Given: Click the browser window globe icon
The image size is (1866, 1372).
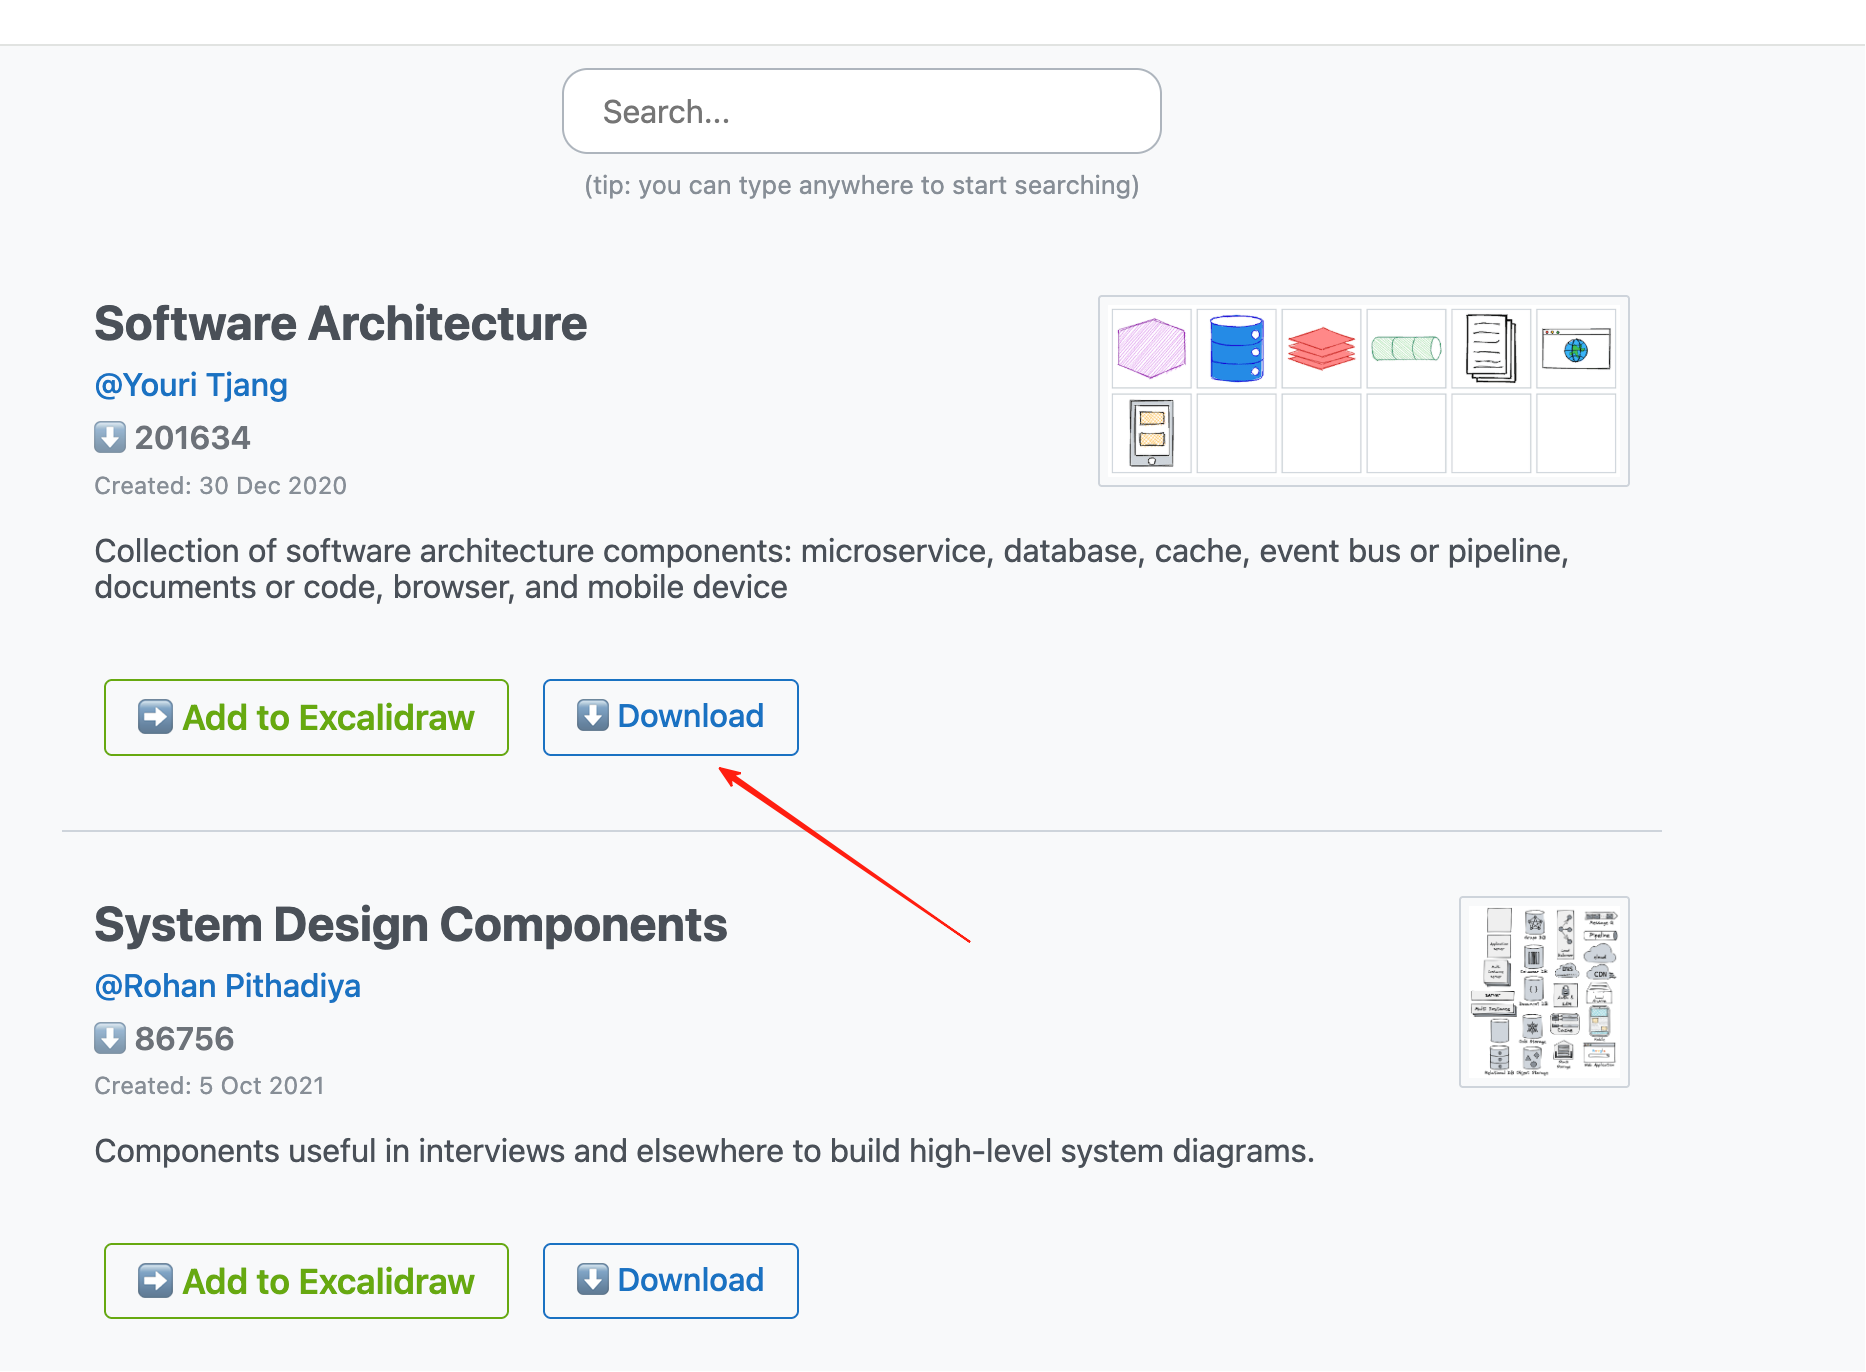Looking at the screenshot, I should 1576,349.
